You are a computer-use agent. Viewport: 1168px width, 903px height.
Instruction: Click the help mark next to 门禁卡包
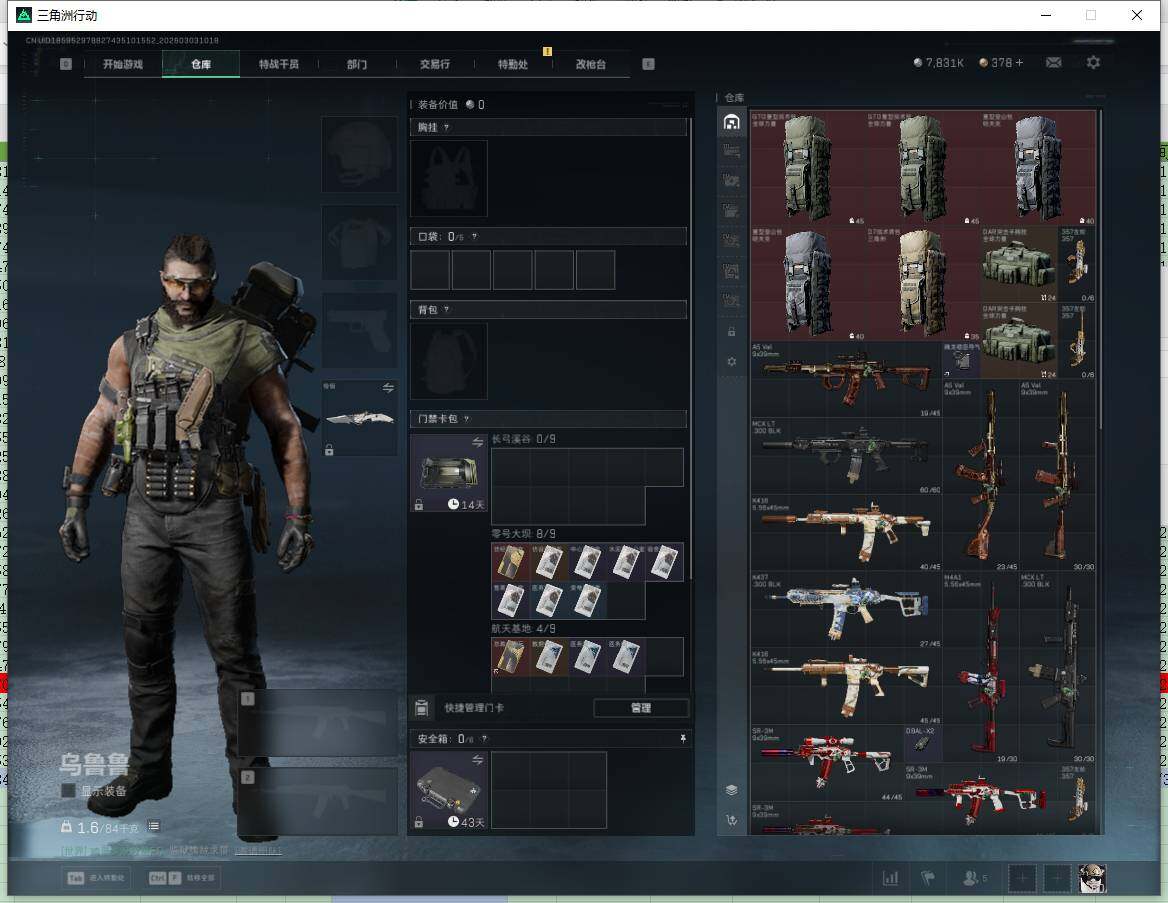[467, 419]
